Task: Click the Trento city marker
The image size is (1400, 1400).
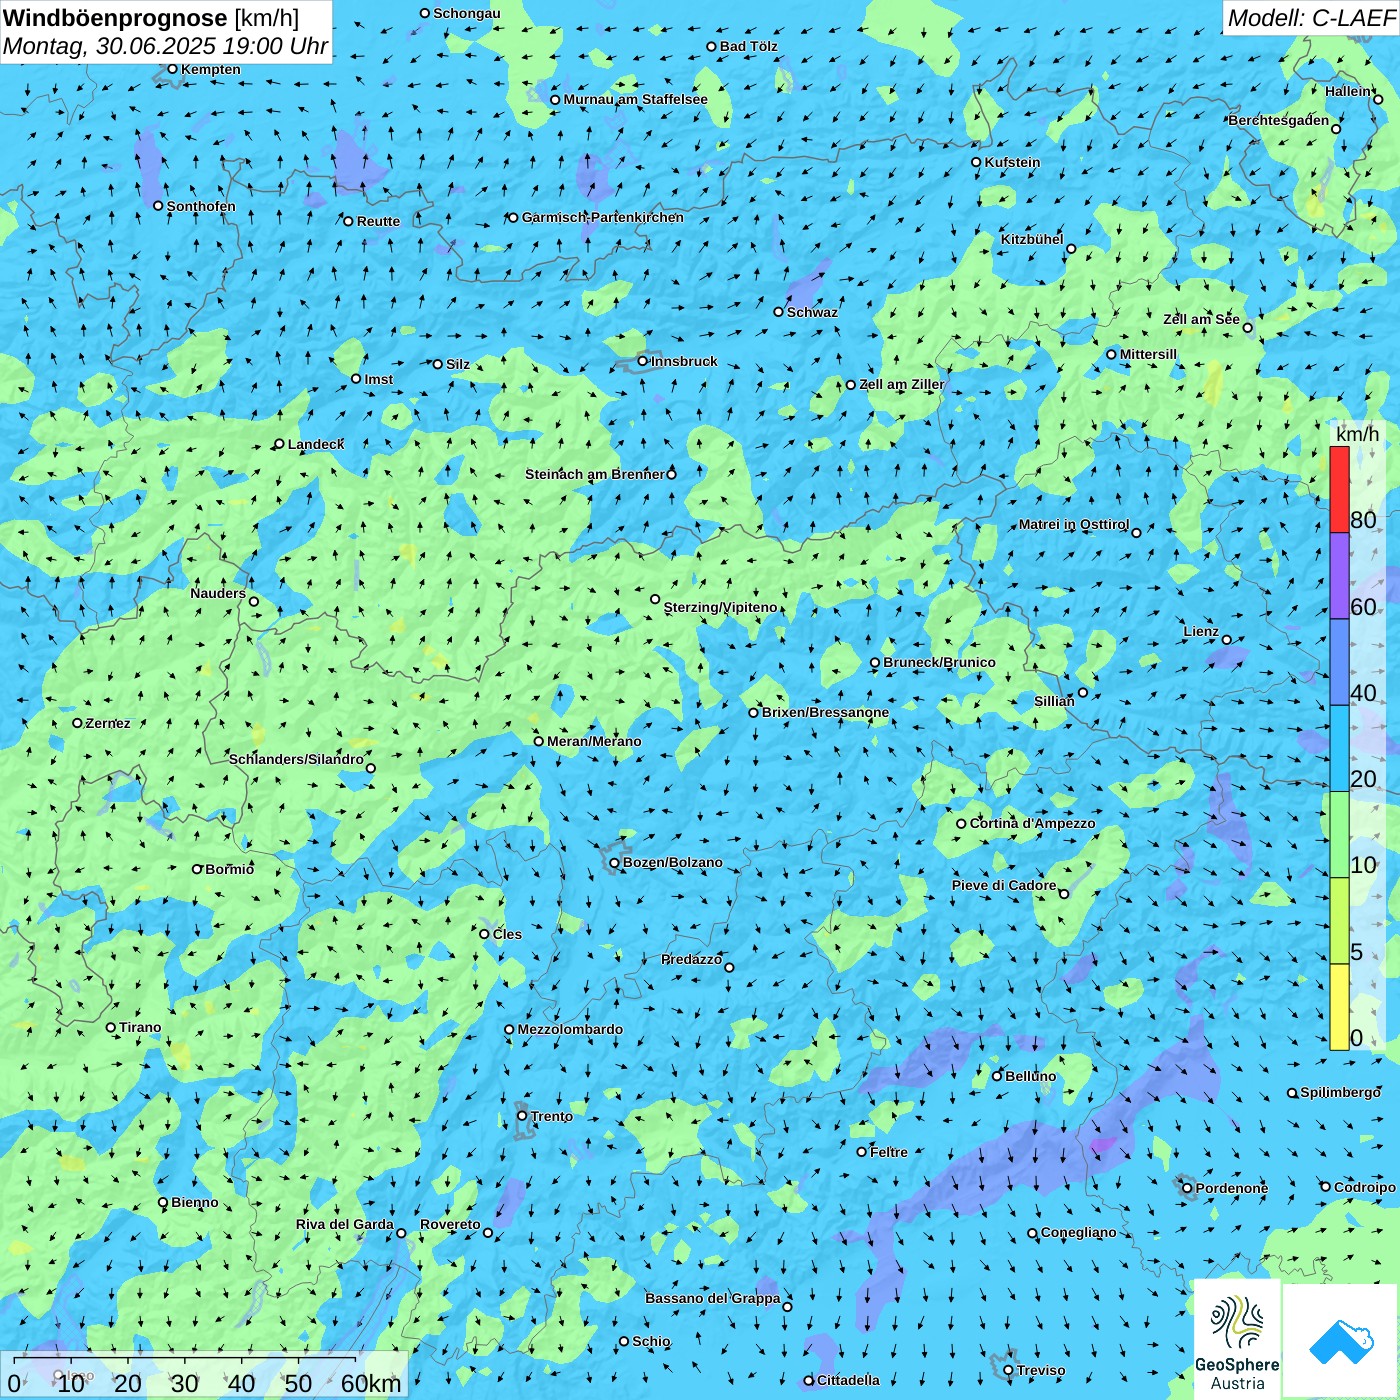Action: point(522,1116)
